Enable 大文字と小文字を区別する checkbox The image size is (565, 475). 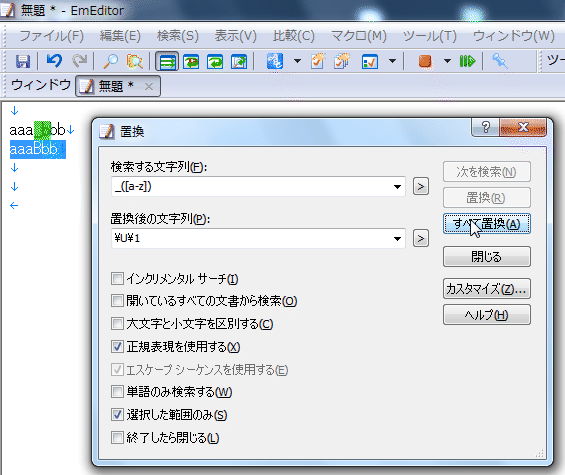click(117, 324)
